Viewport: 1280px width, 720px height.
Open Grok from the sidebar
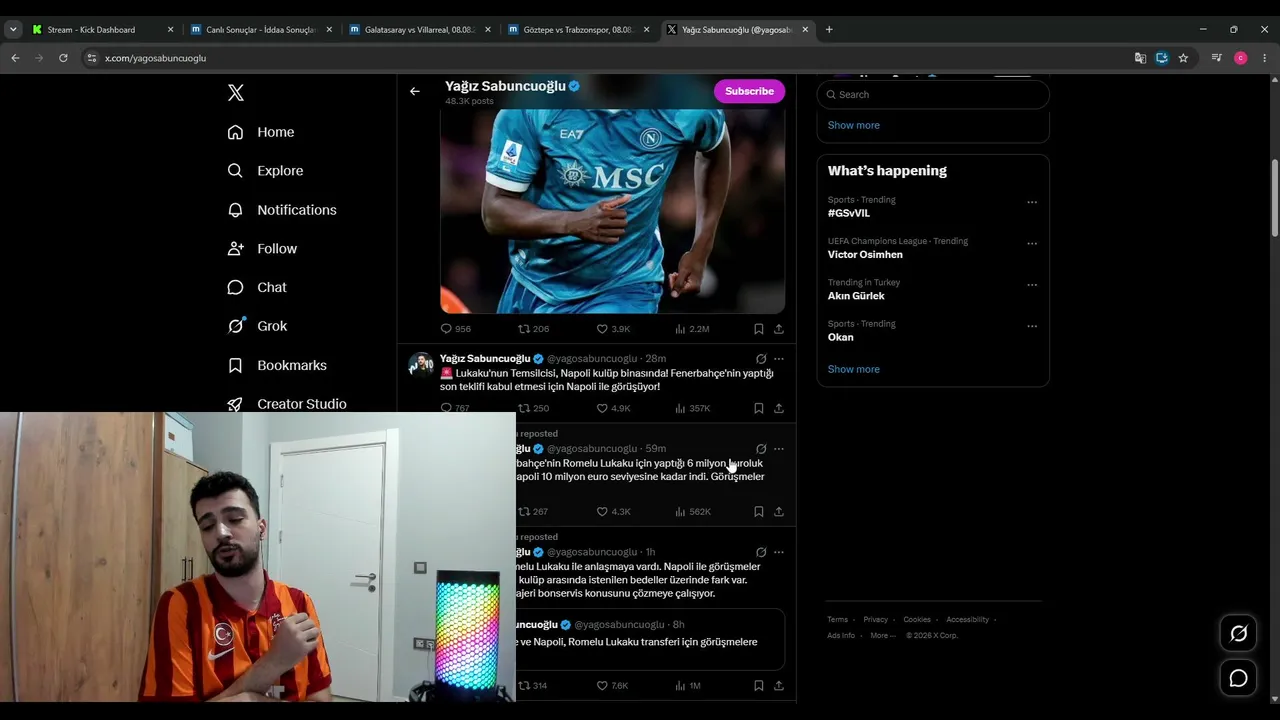[x=257, y=326]
